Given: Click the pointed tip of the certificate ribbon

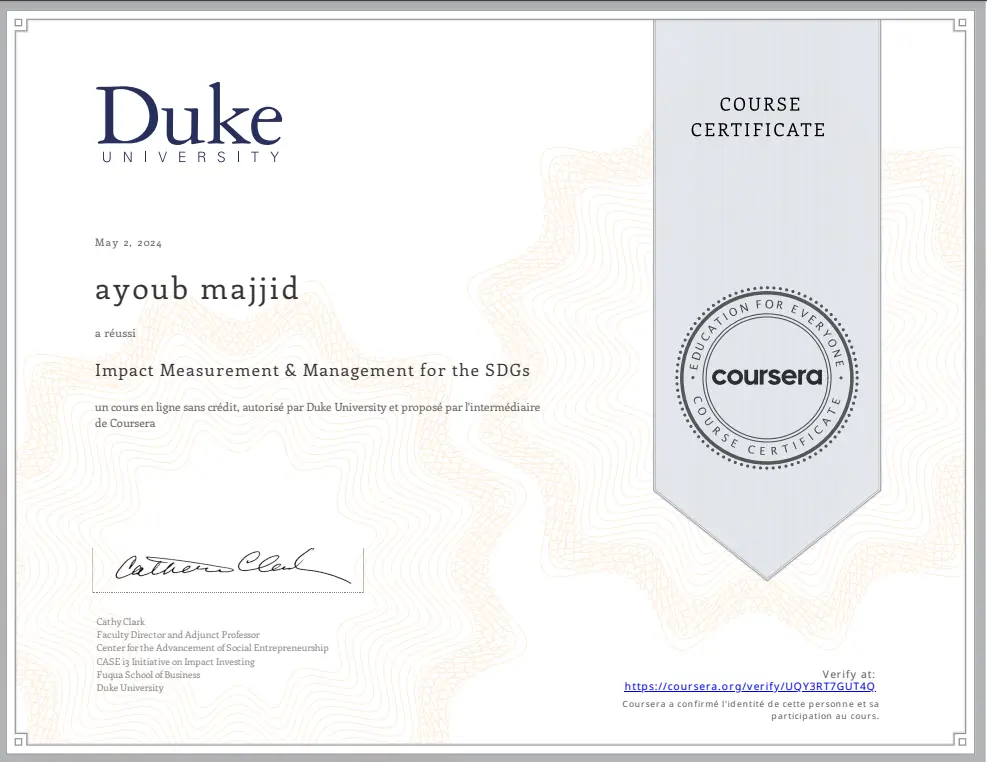Looking at the screenshot, I should coord(767,570).
